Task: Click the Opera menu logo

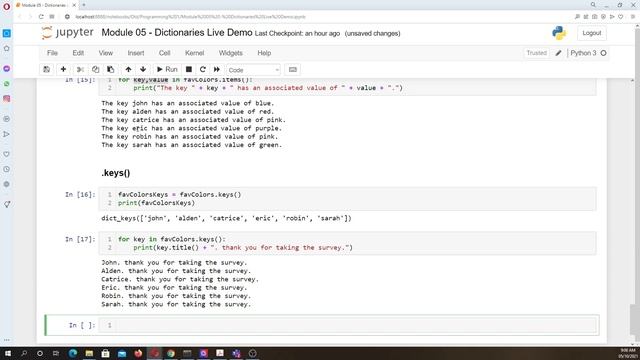Action: (x=6, y=6)
